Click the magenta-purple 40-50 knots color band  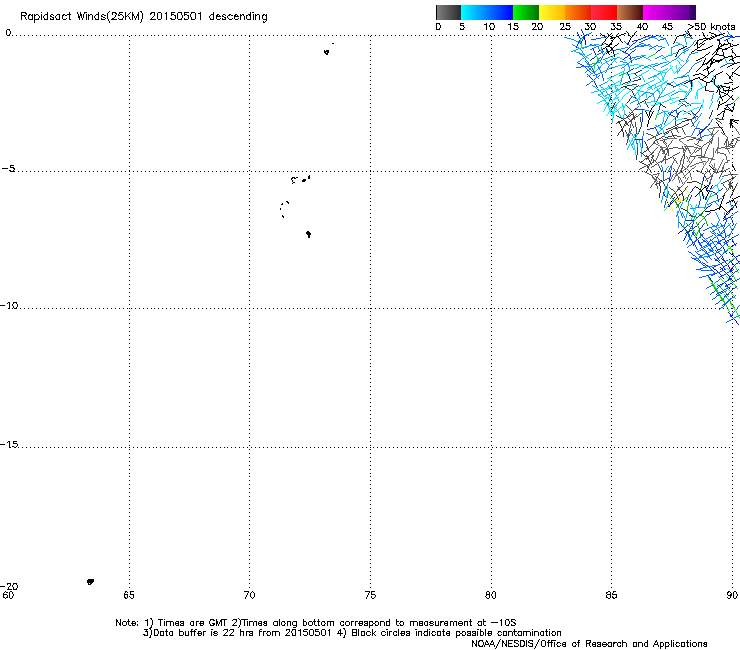(669, 12)
